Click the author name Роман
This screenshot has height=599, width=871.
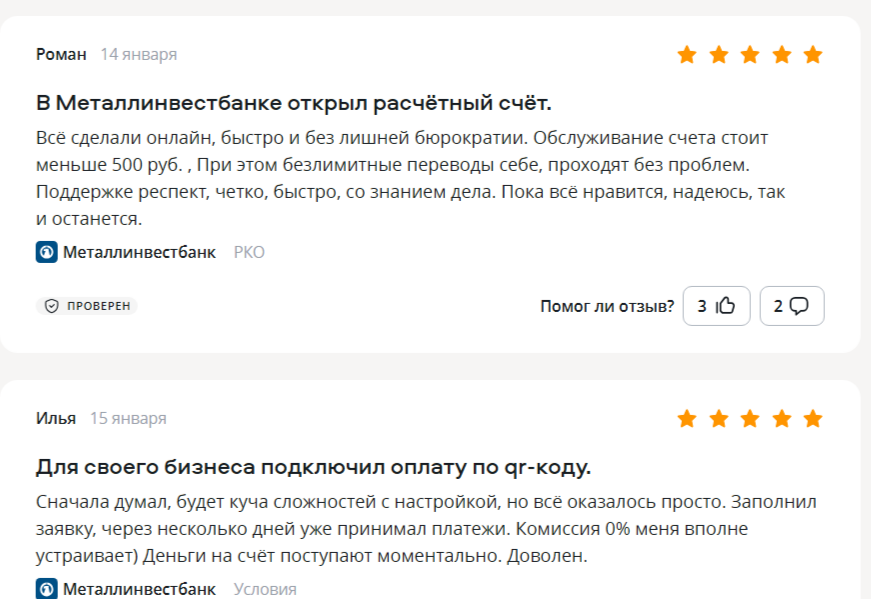(61, 54)
